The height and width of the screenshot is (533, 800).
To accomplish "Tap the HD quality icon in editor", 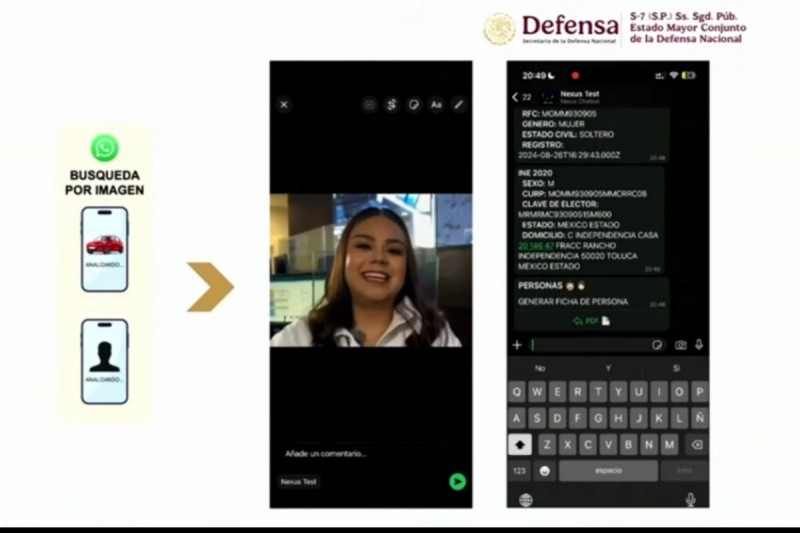I will point(369,104).
